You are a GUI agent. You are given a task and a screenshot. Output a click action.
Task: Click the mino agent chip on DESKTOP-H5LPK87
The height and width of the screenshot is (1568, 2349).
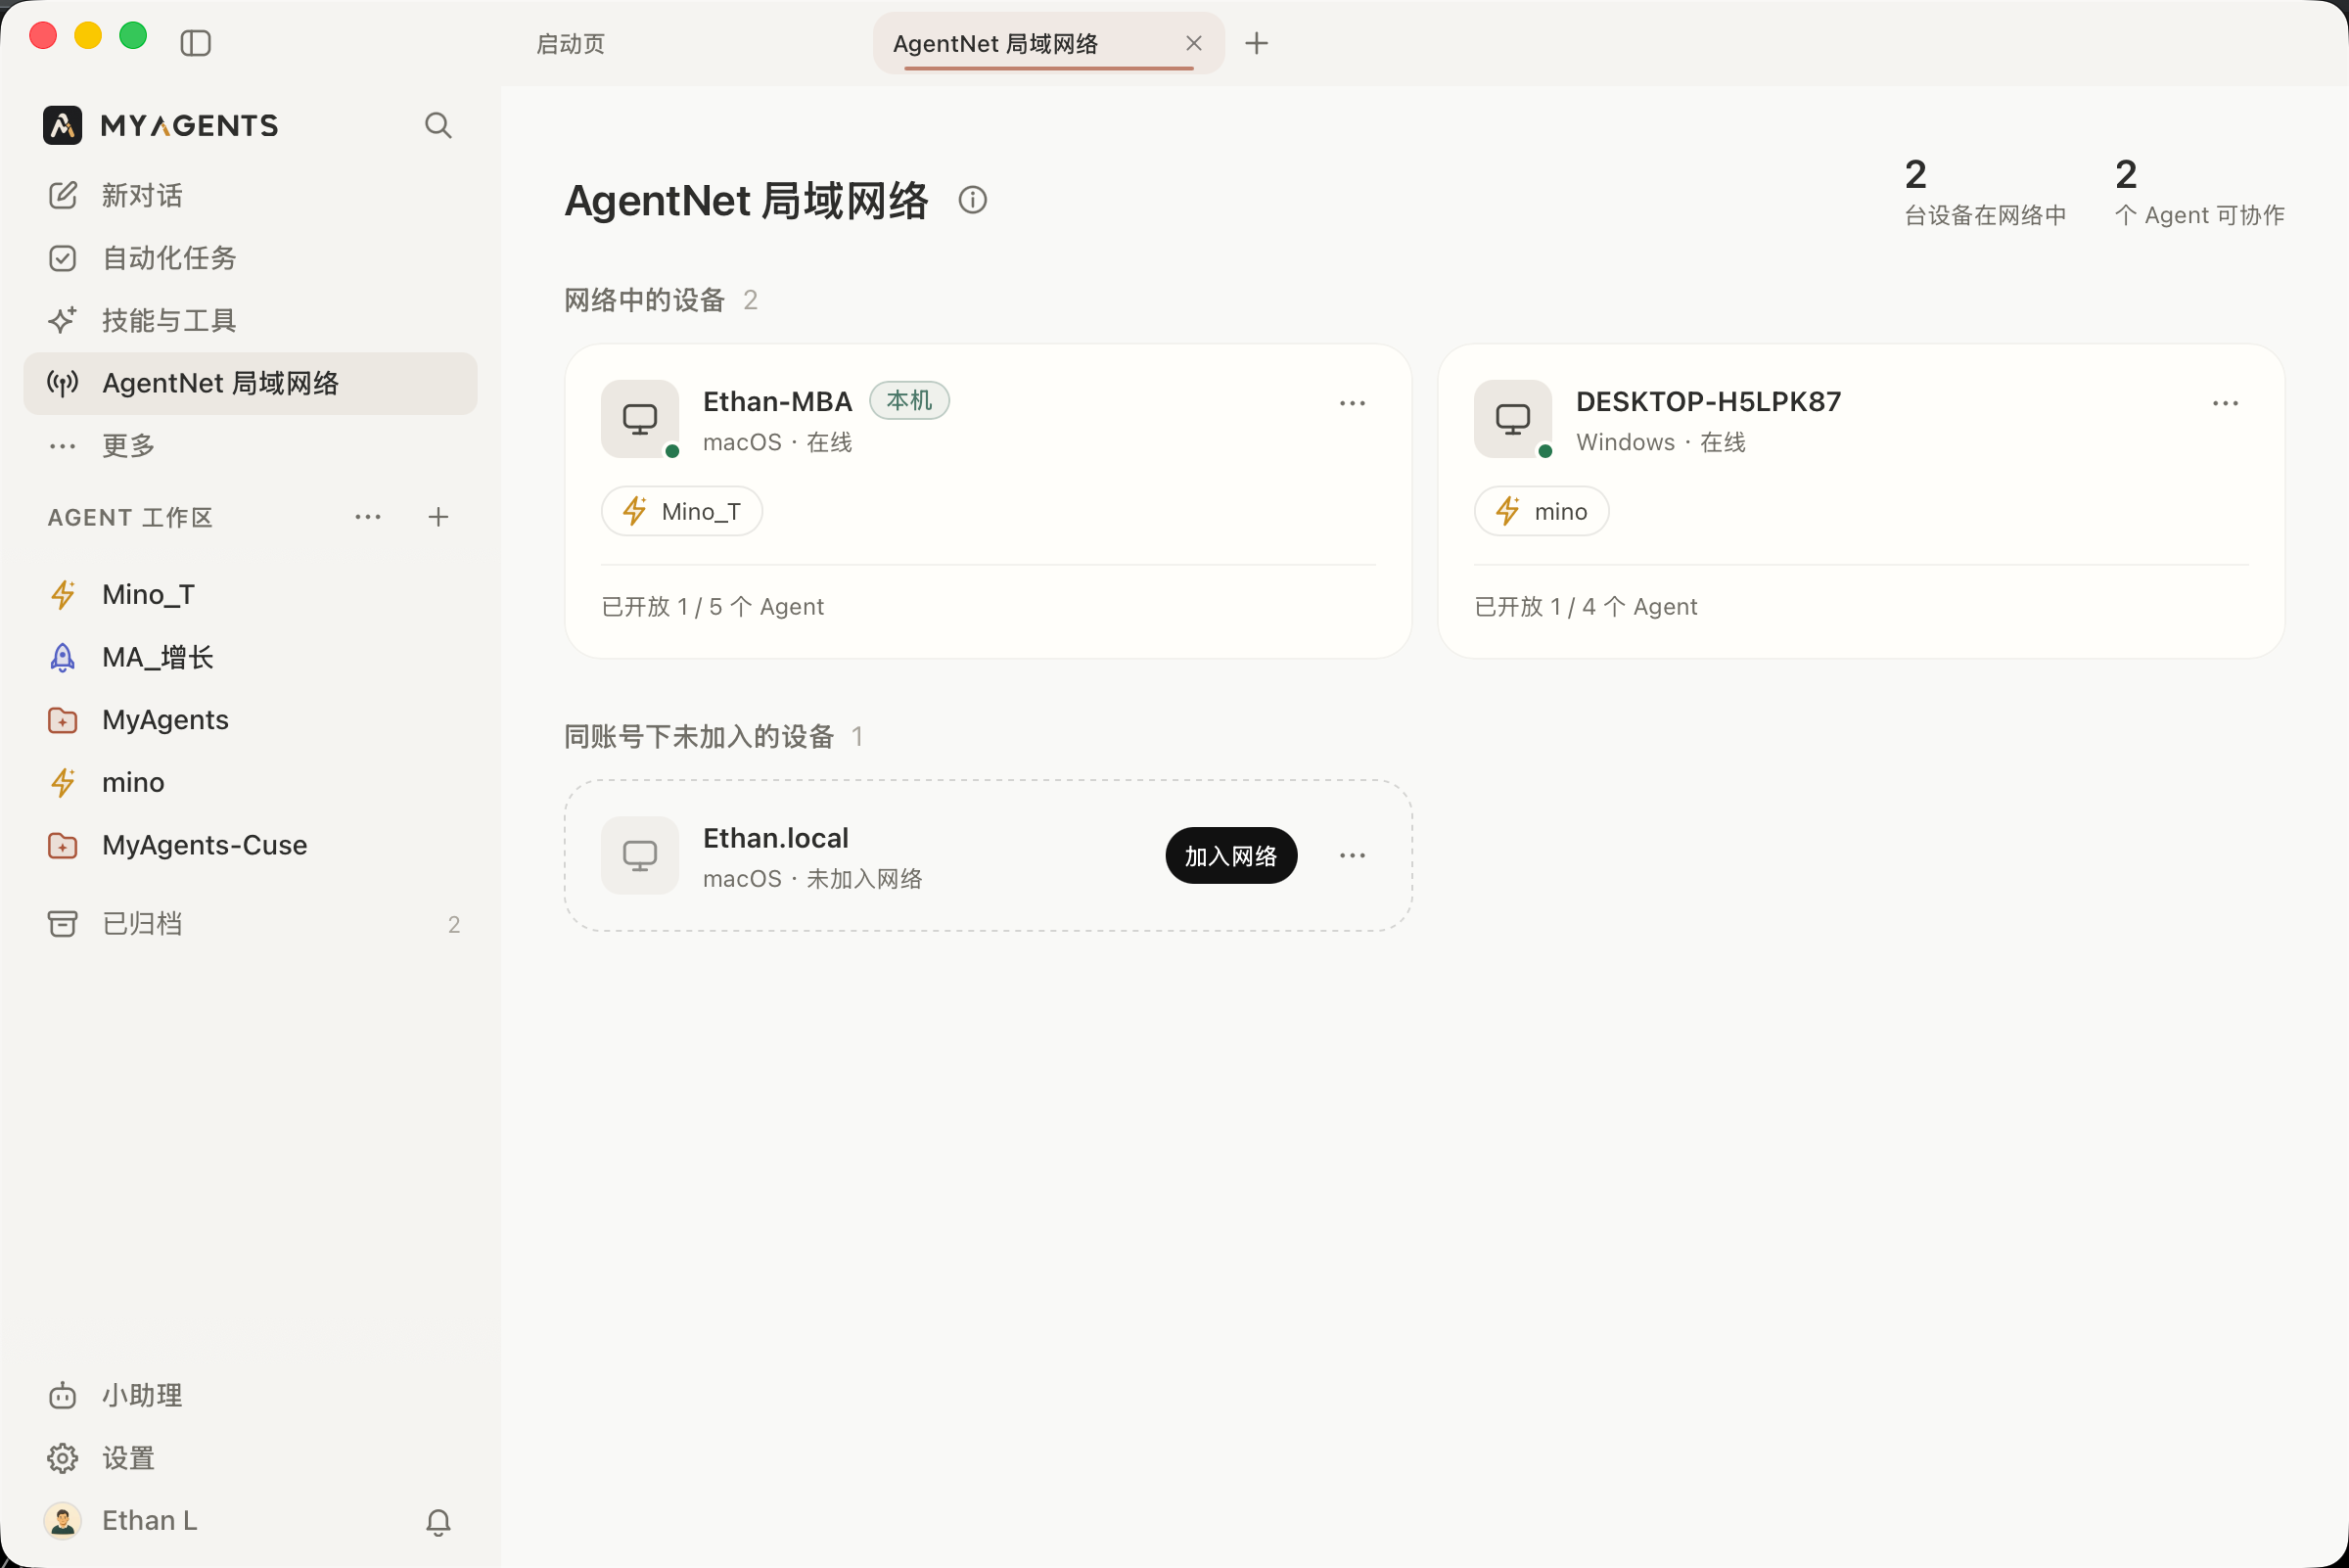[x=1541, y=511]
